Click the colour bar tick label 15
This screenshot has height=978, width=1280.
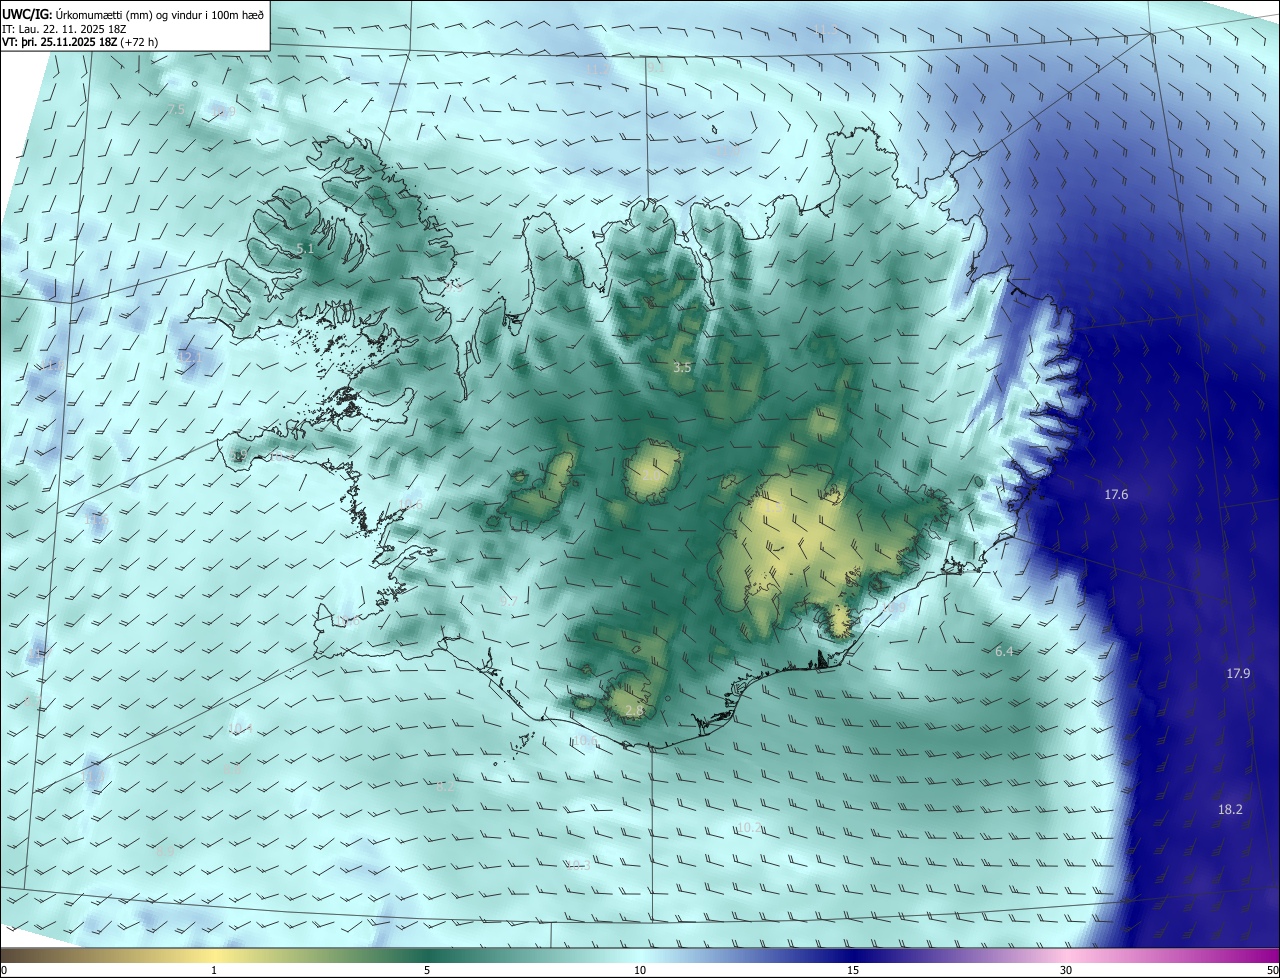point(853,971)
